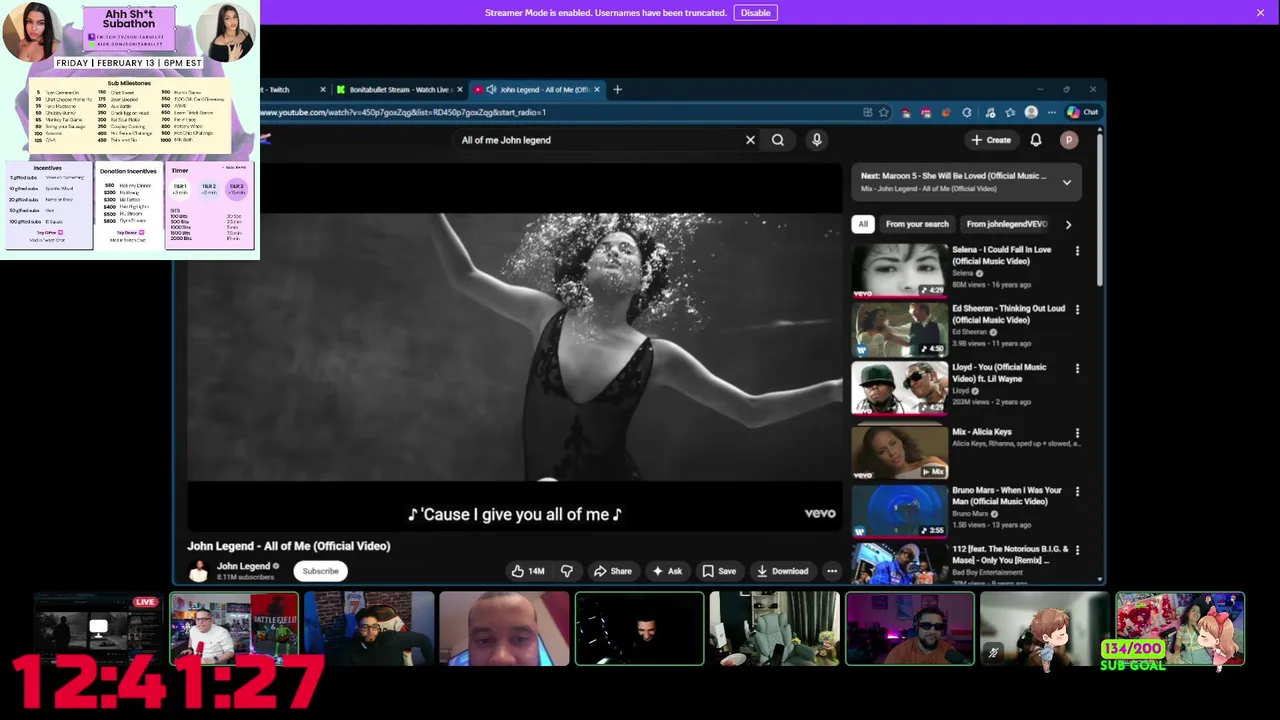Click the Favorites collections toolbar icon
Image resolution: width=1280 pixels, height=720 pixels.
(x=1010, y=112)
